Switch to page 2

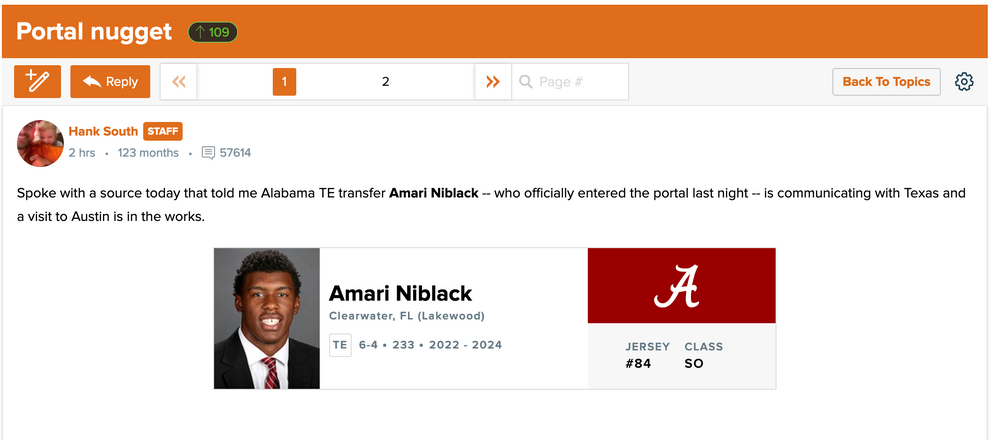386,82
